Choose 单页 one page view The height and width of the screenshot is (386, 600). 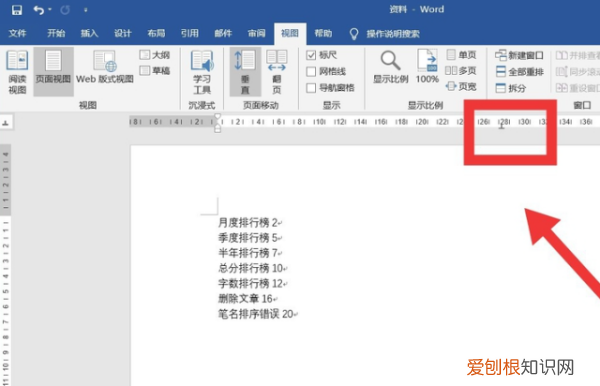point(461,55)
